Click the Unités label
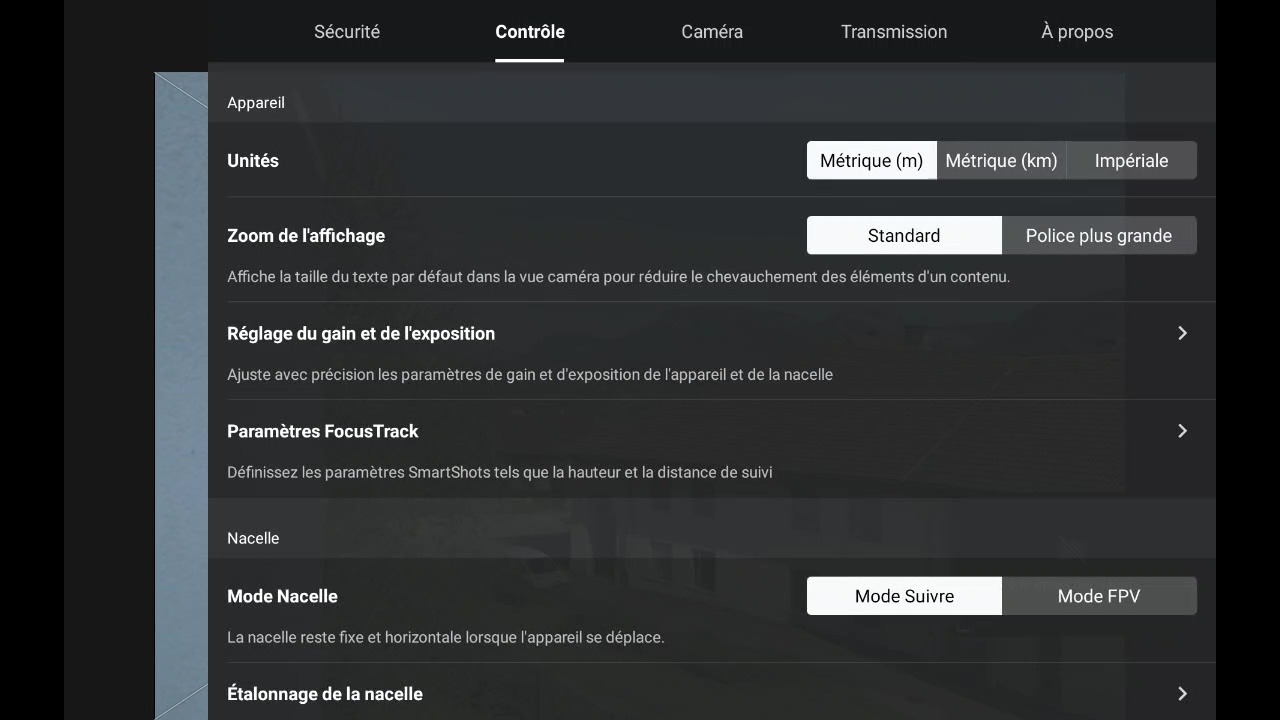Image resolution: width=1280 pixels, height=720 pixels. coord(253,161)
